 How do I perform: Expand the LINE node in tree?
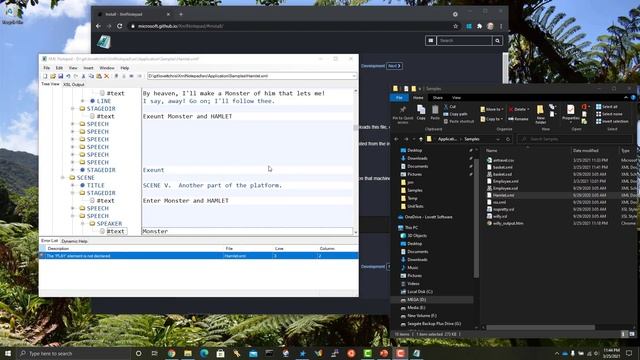click(83, 101)
